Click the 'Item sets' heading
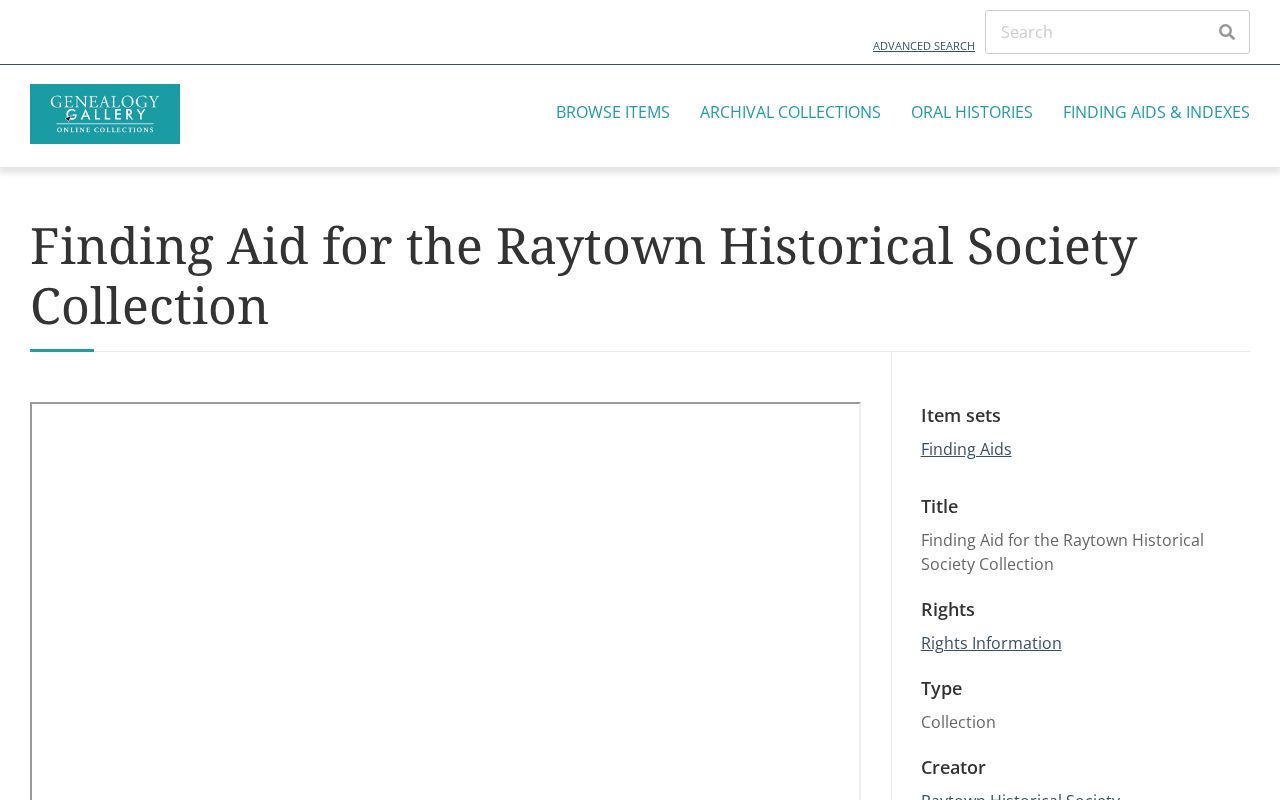Viewport: 1280px width, 800px height. [x=960, y=415]
